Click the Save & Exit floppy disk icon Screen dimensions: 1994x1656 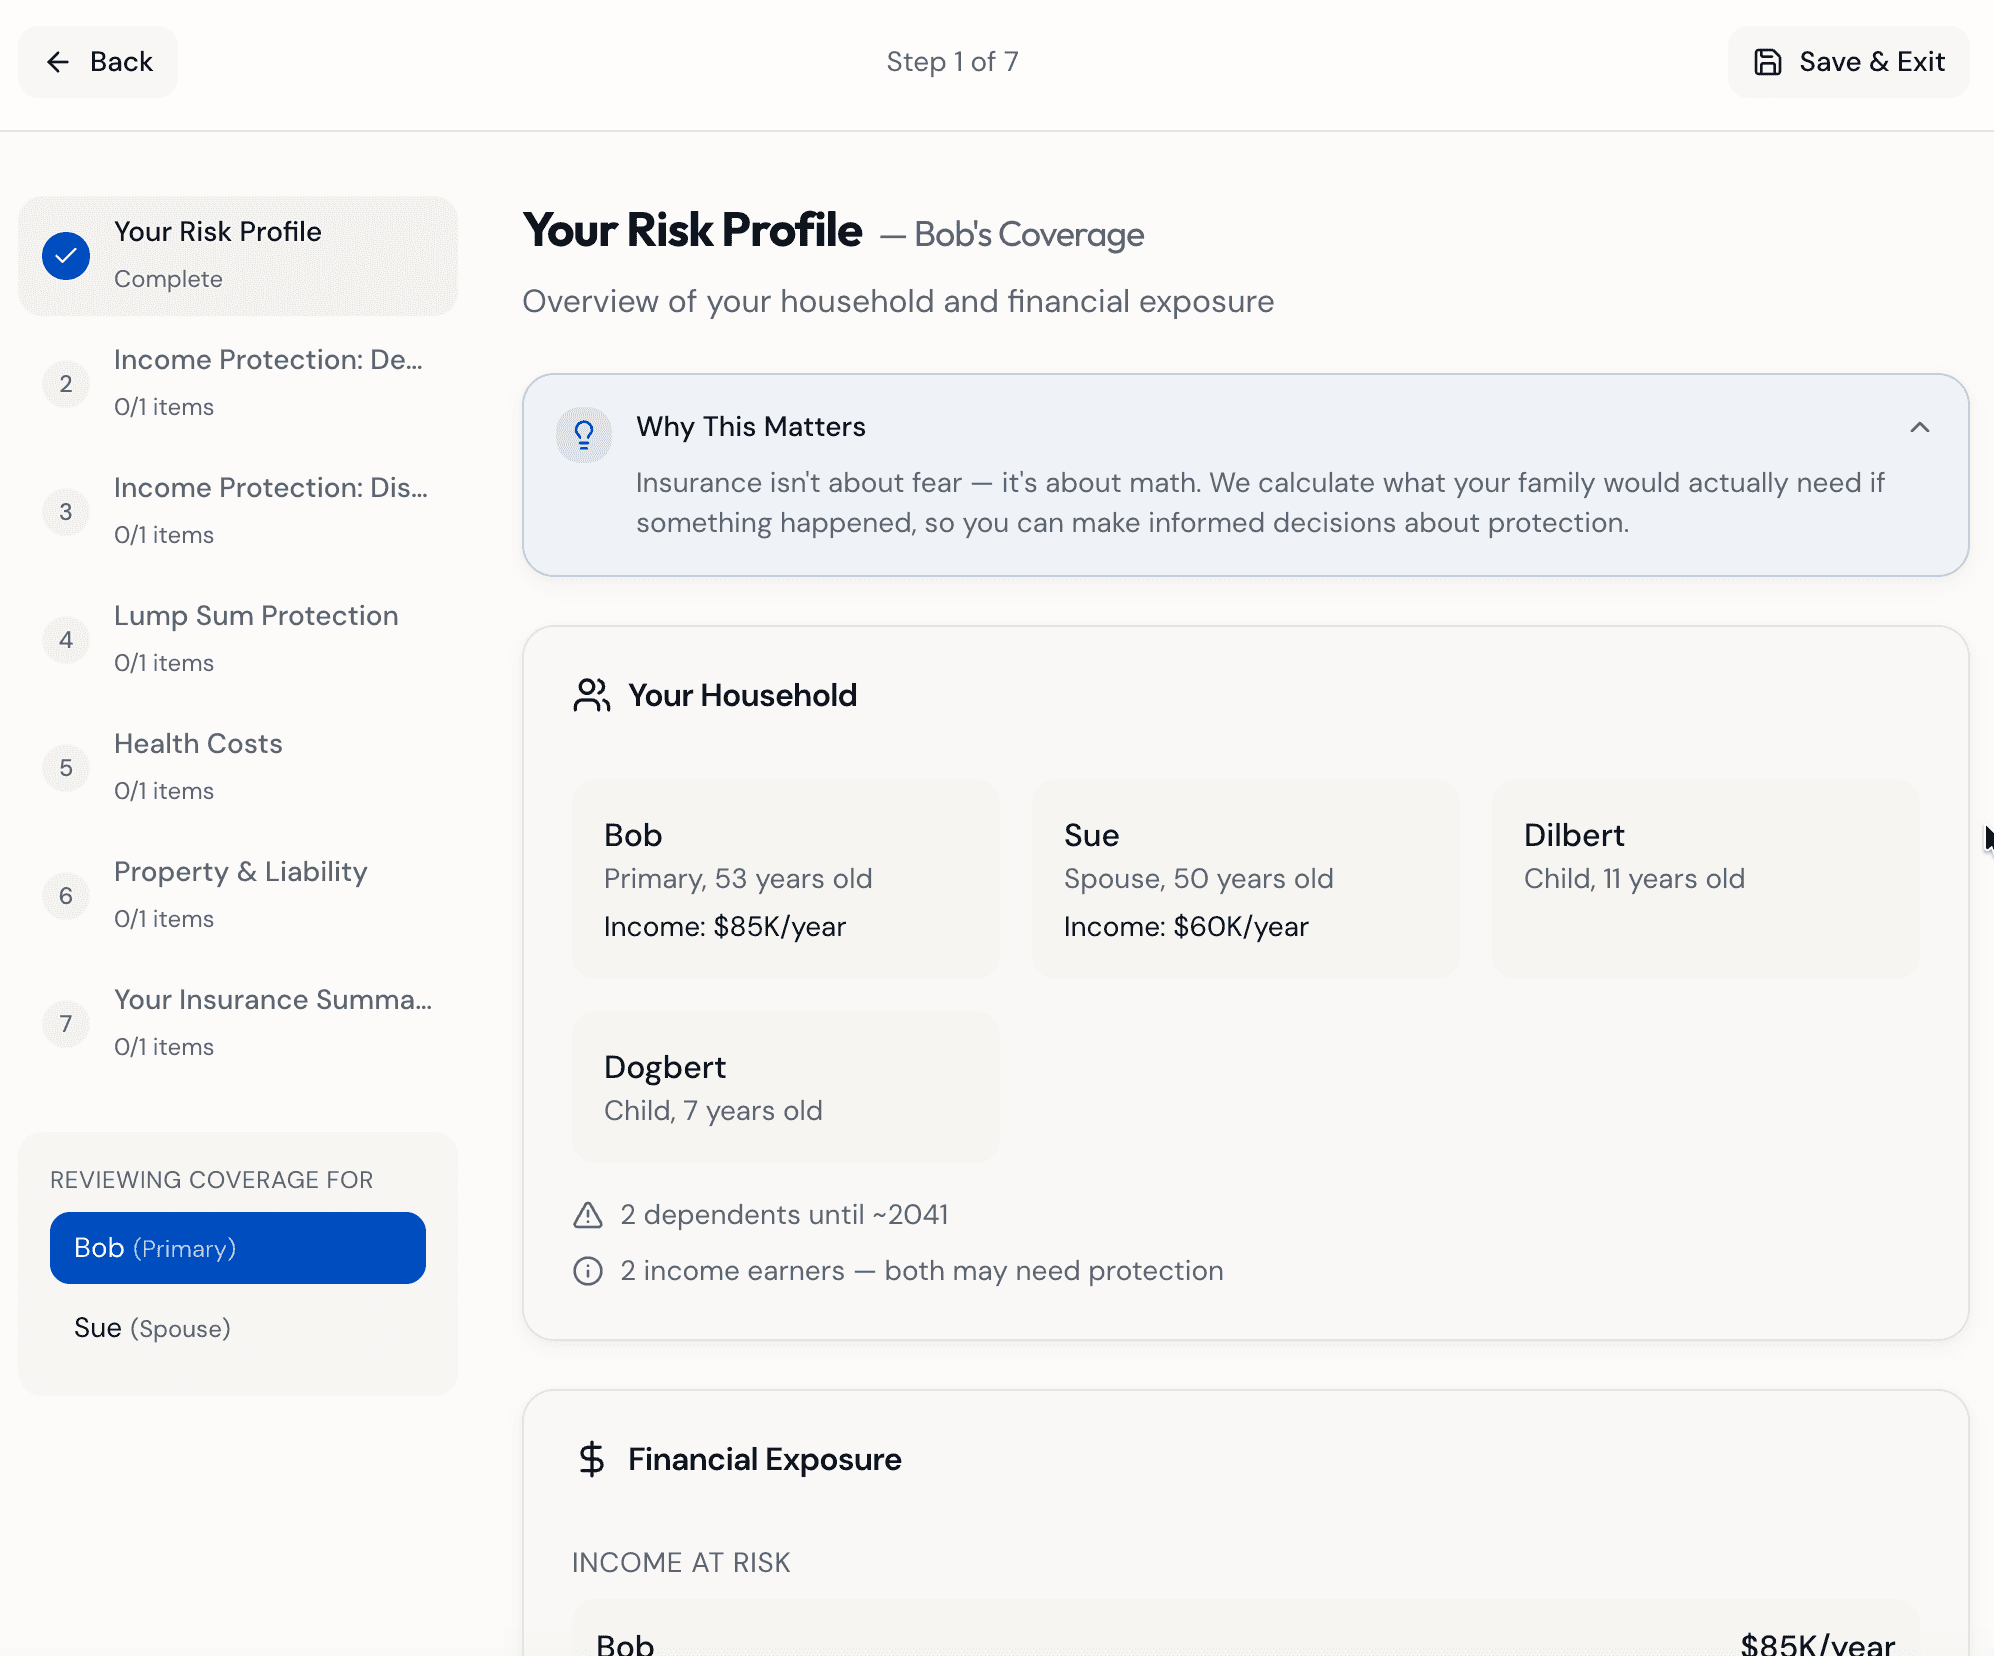pos(1767,62)
